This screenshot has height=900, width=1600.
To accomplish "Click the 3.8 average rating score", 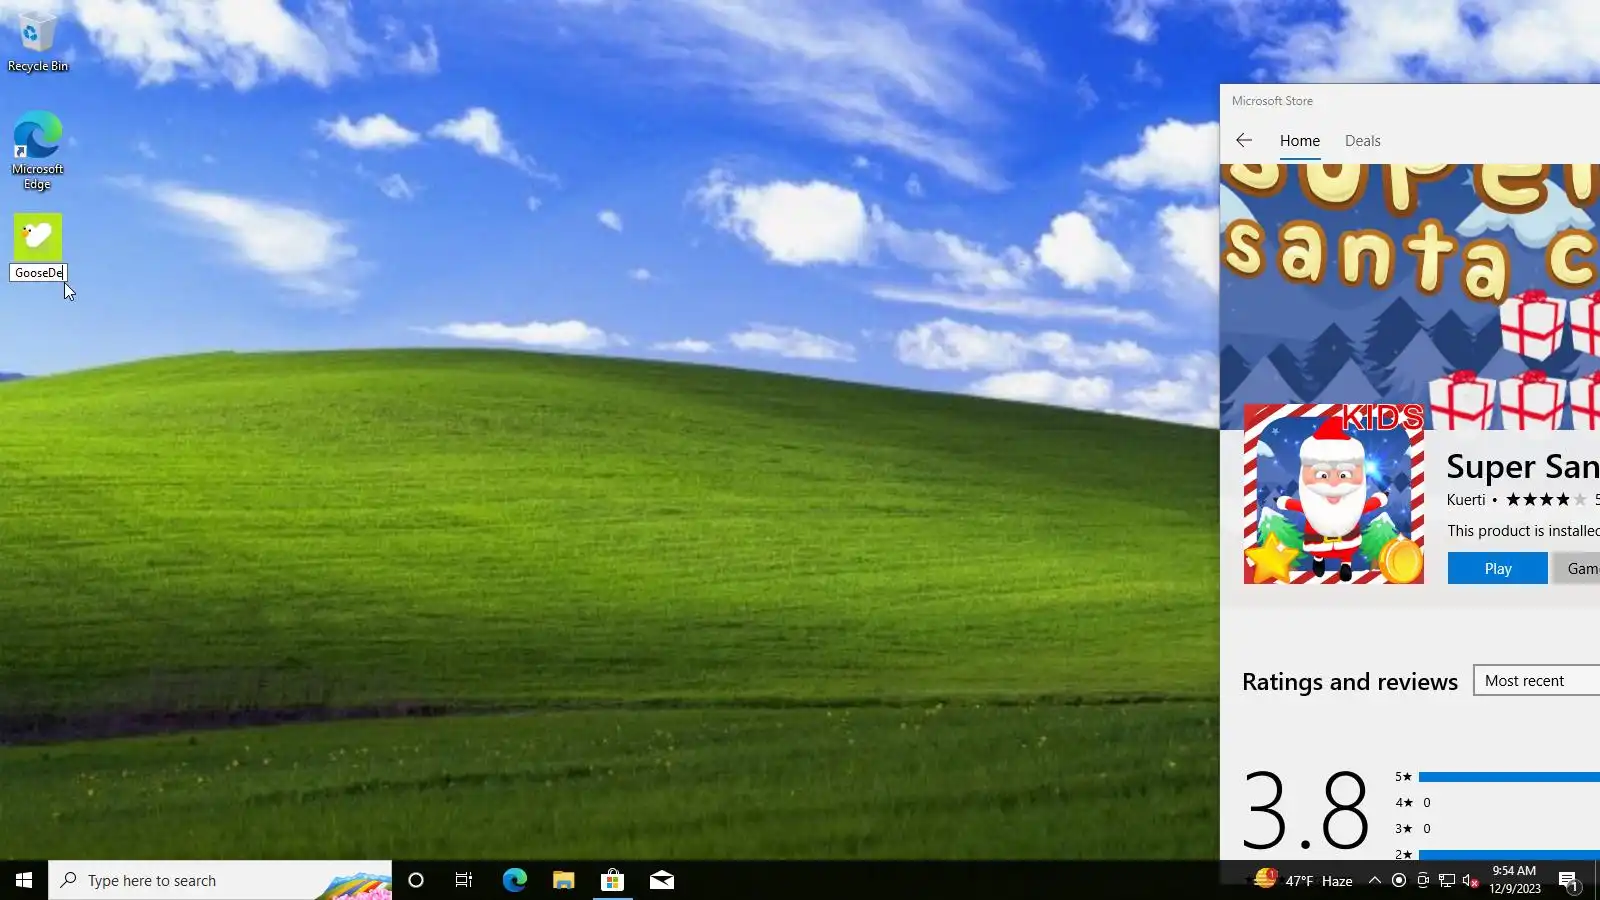I will tap(1305, 810).
